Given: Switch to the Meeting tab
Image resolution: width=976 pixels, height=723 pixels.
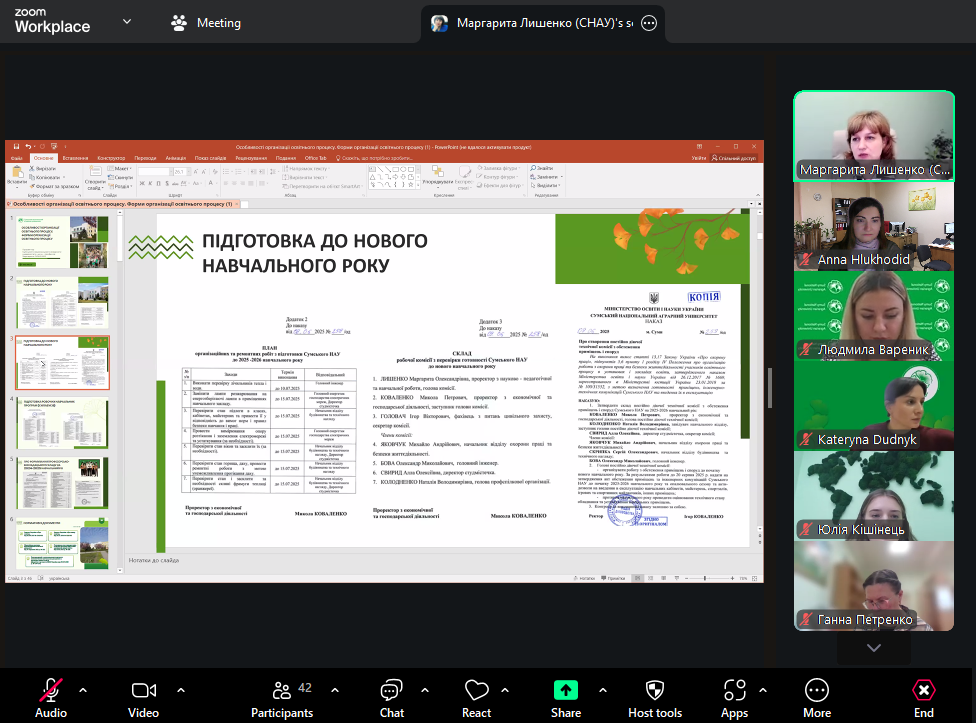Looking at the screenshot, I should click(206, 22).
